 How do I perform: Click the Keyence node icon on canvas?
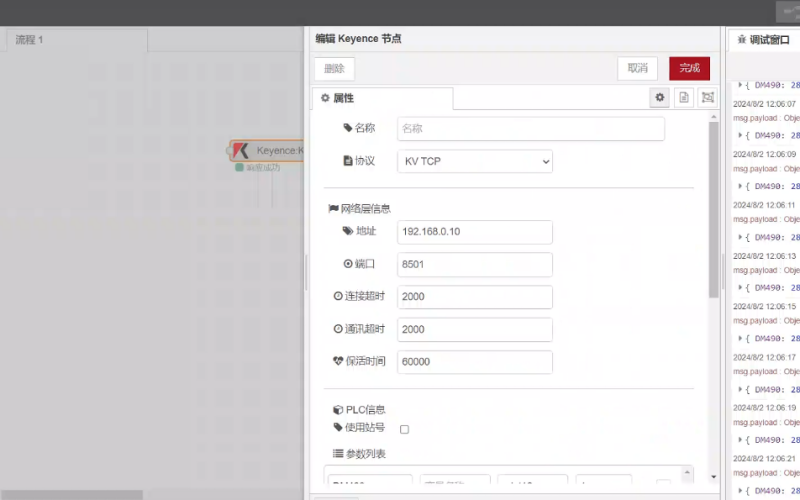[x=241, y=151]
